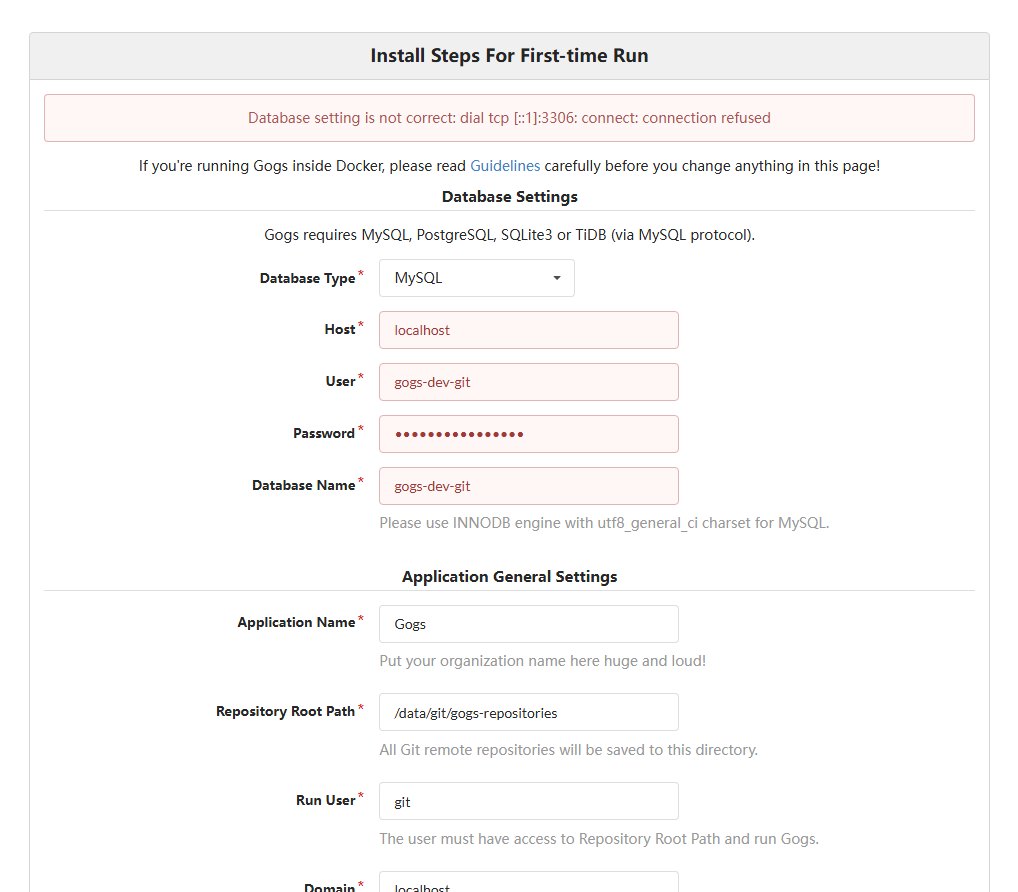This screenshot has width=1018, height=892.
Task: Click the Run User label
Action: 325,800
